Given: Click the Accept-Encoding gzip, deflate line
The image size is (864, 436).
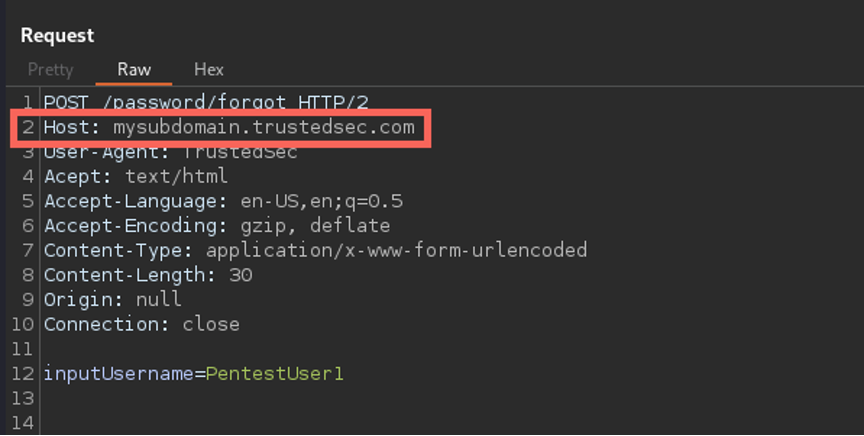Looking at the screenshot, I should (217, 226).
